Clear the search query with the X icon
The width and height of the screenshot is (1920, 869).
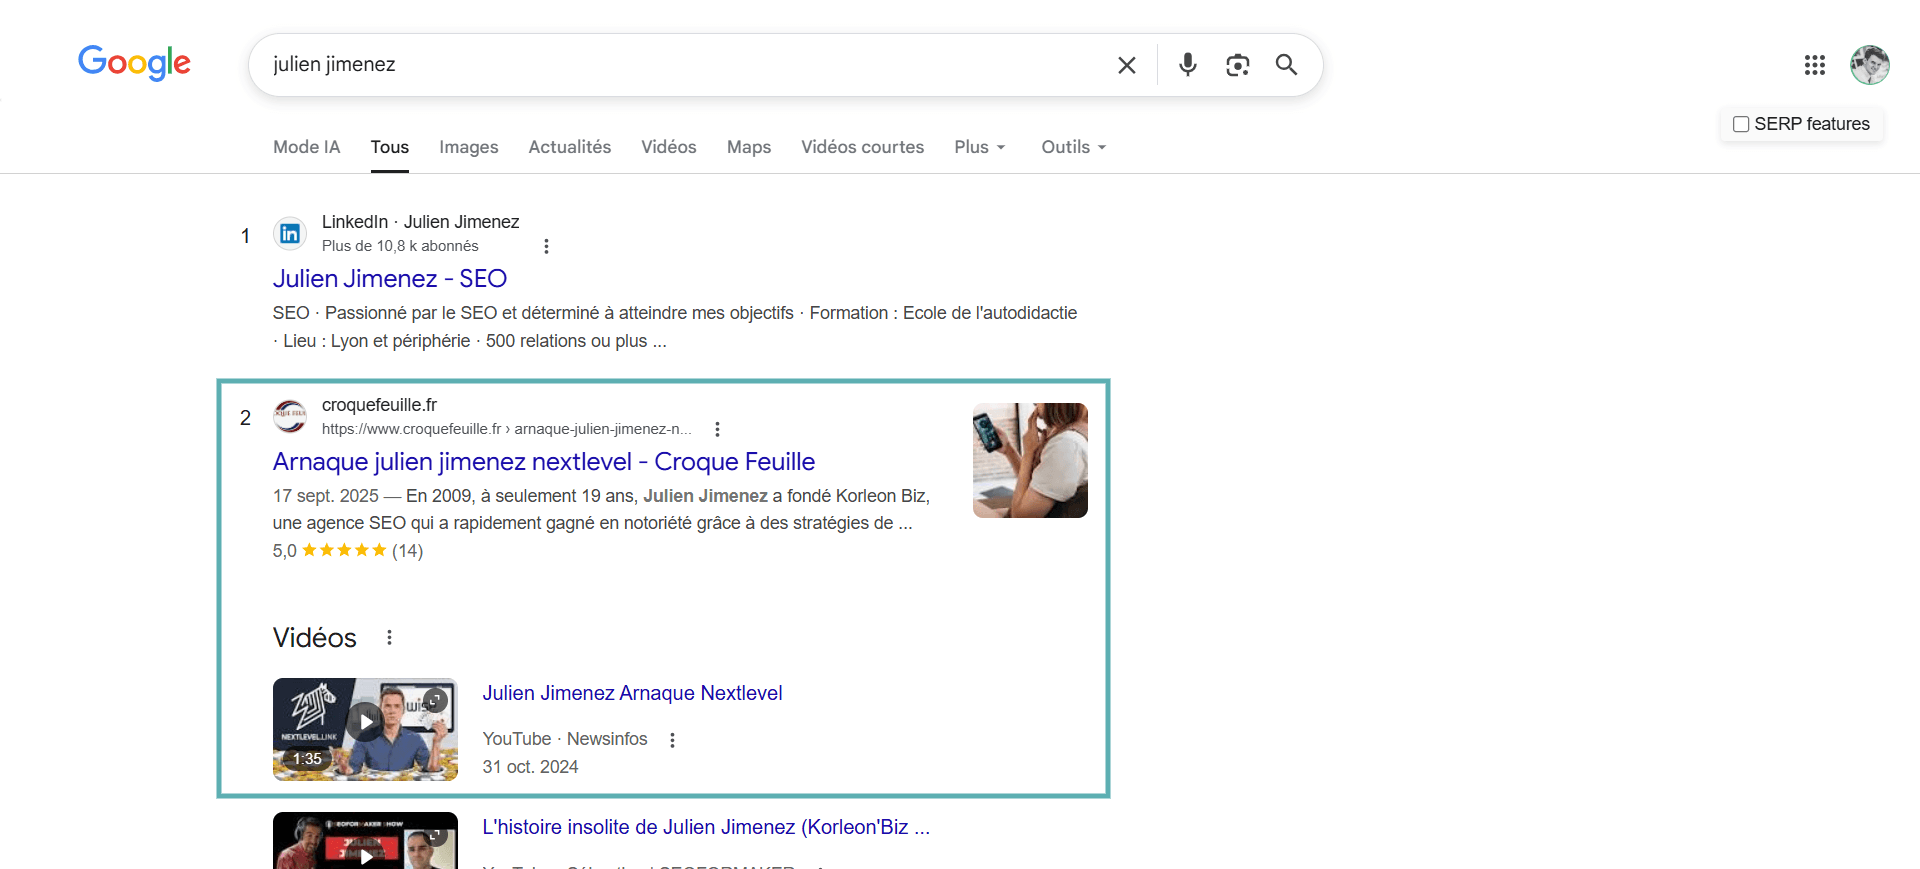click(x=1127, y=65)
